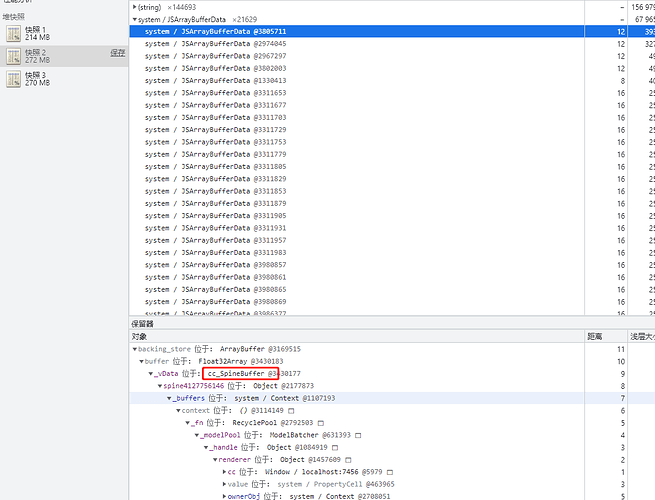655x500 pixels.
Task: Select row JSArrayBufferData @3311931
Action: [x=392, y=228]
